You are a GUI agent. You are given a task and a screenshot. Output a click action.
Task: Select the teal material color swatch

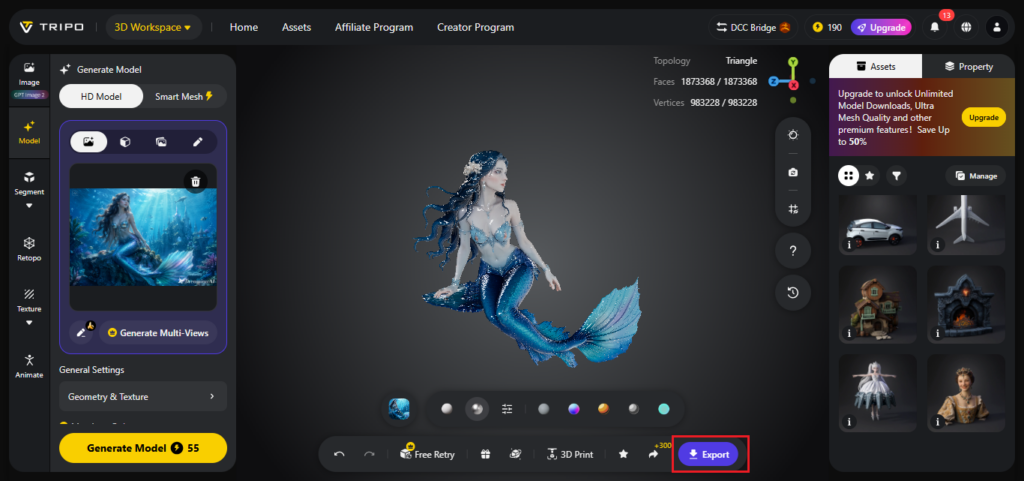point(664,409)
